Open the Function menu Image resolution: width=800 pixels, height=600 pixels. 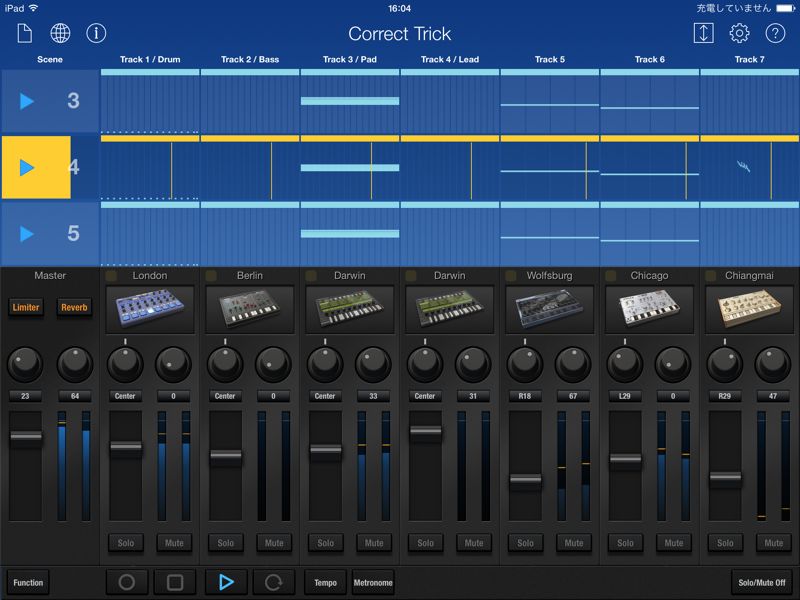(x=28, y=582)
